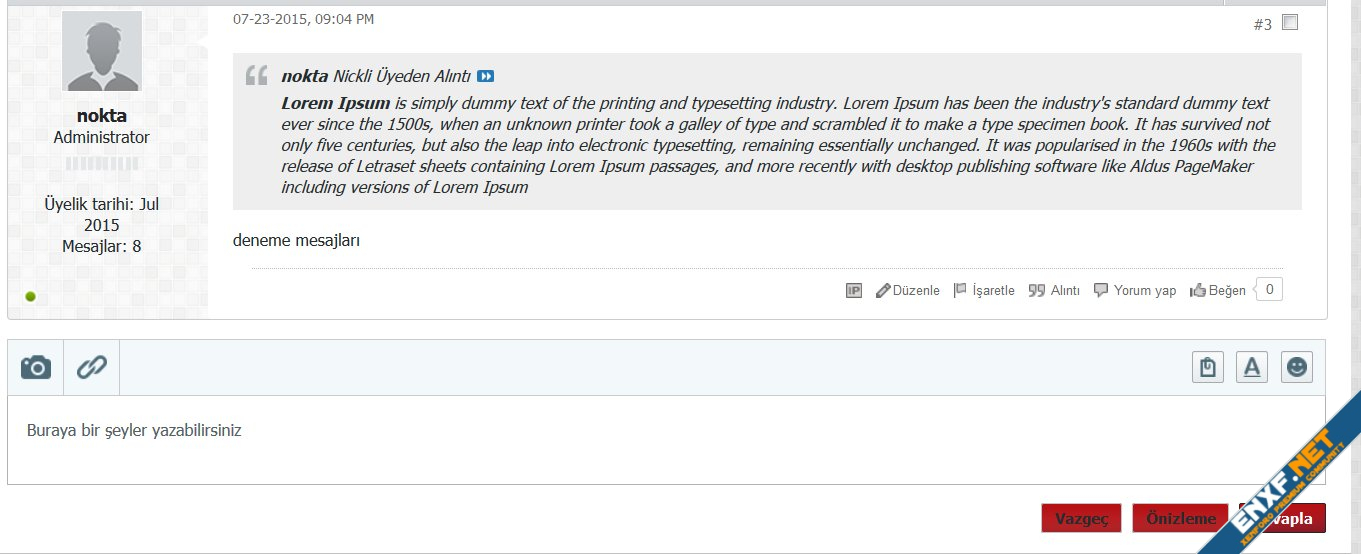Click the IP address icon on post
The height and width of the screenshot is (554, 1361).
click(x=854, y=291)
